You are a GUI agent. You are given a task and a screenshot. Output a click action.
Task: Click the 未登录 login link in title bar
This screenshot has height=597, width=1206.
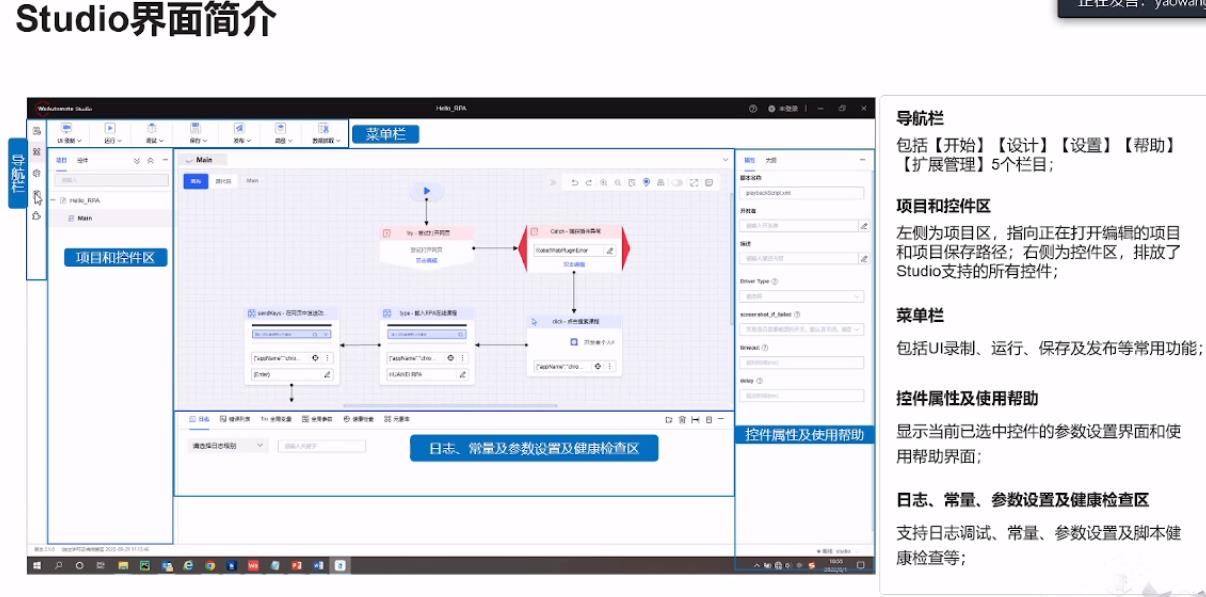[784, 108]
